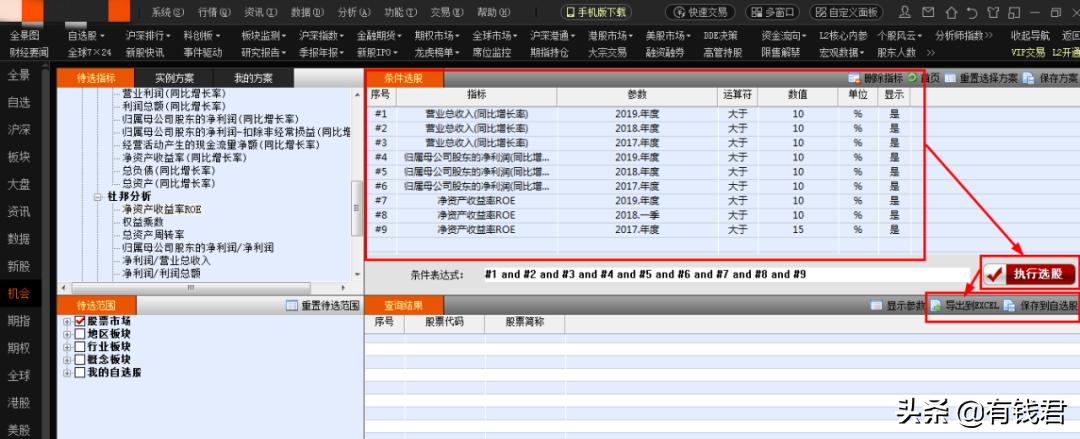1080x439 pixels.
Task: Click the 导出到EXCEL export icon
Action: tap(936, 305)
